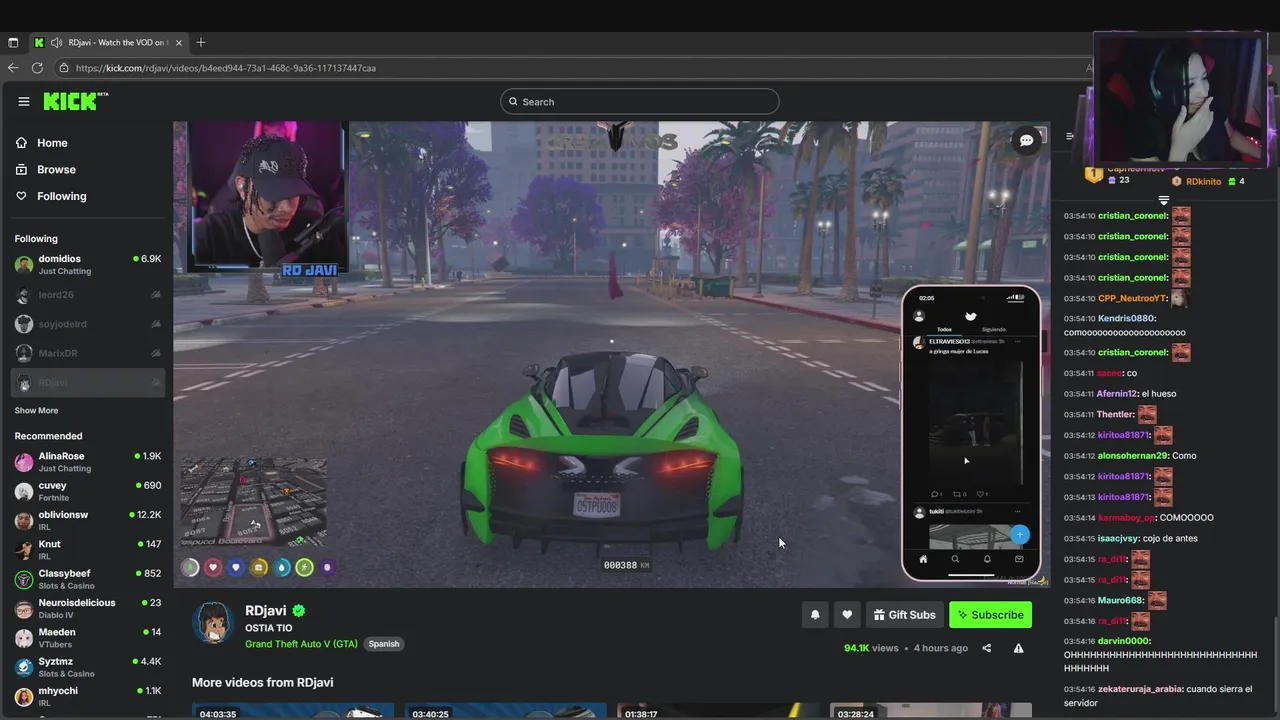Click the browser address bar URL
Image resolution: width=1280 pixels, height=720 pixels.
click(225, 68)
